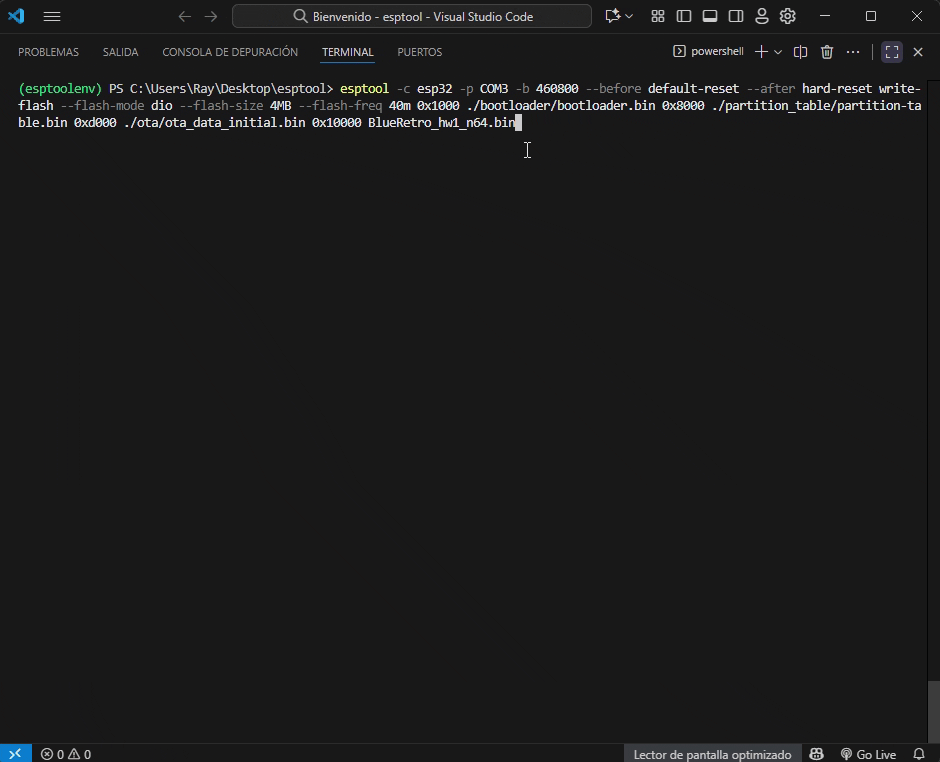Toggle the bottom panel visibility

tap(710, 16)
